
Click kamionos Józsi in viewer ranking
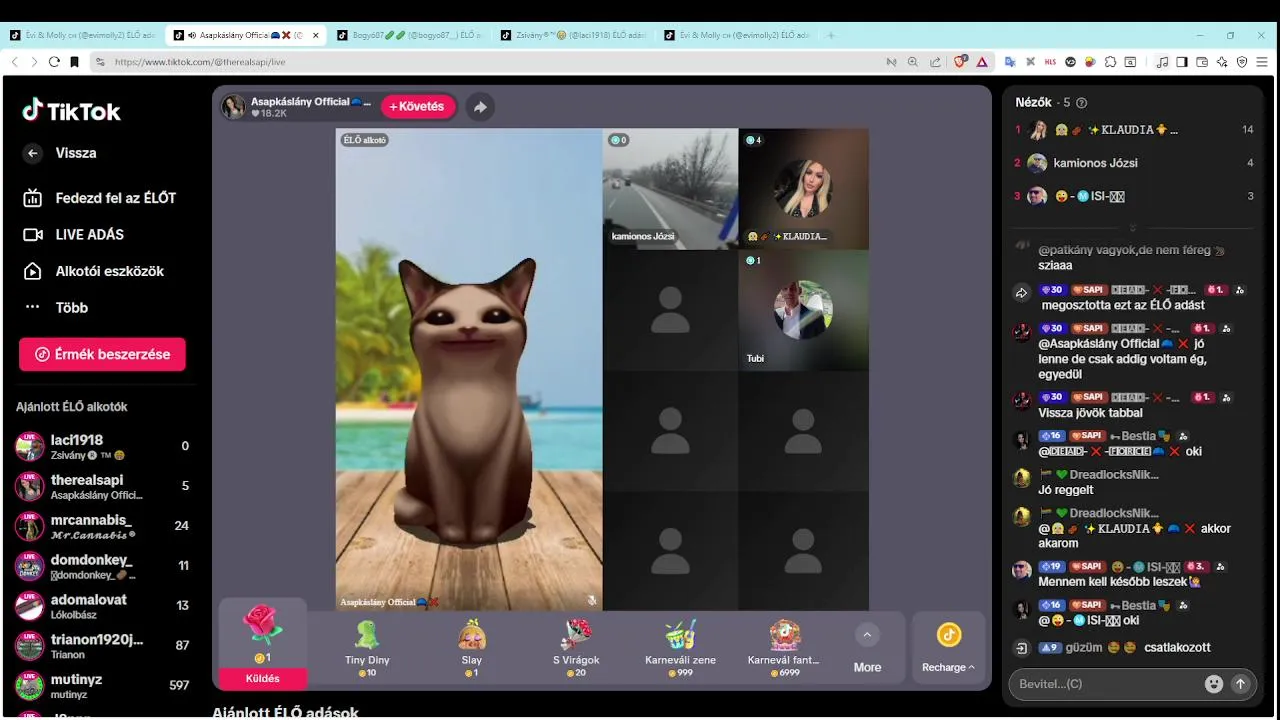1133,163
